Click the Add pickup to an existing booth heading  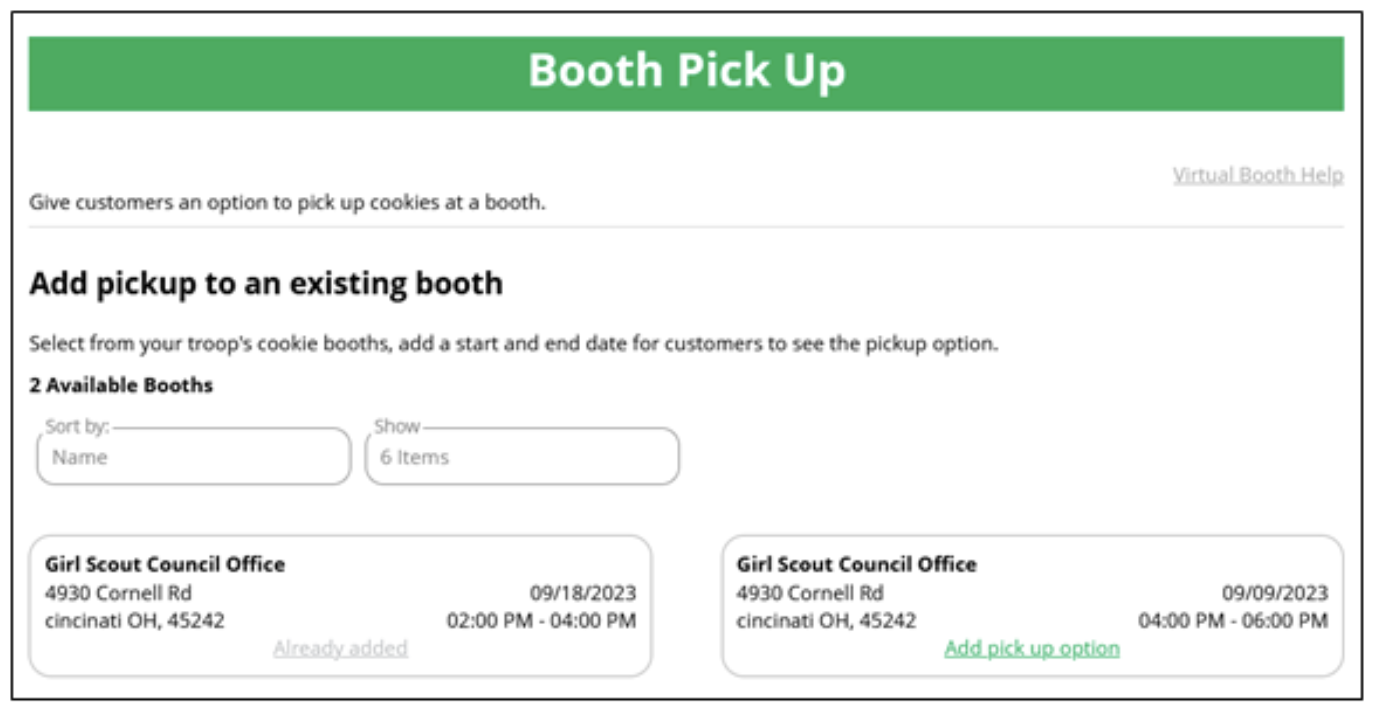click(x=266, y=284)
